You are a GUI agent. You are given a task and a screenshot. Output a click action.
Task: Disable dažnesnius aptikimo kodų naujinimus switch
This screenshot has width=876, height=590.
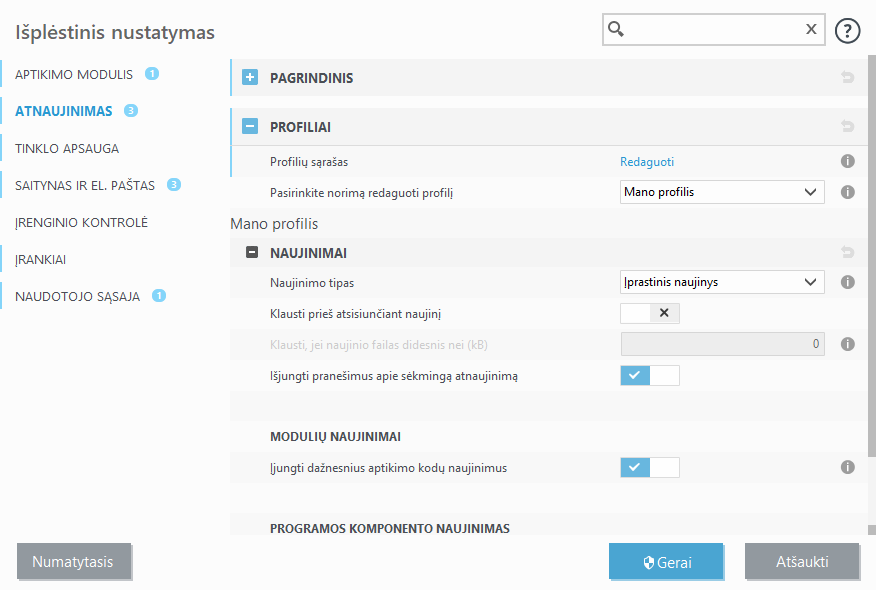tap(650, 467)
